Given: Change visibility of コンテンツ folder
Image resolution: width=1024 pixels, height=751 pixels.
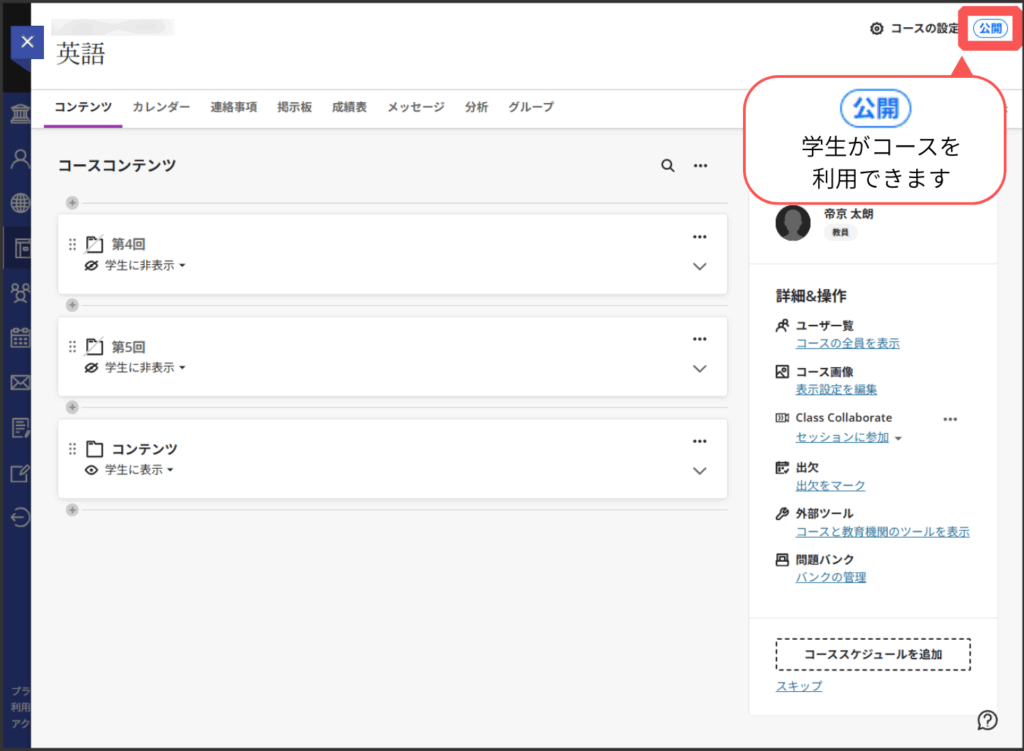Looking at the screenshot, I should tap(131, 470).
